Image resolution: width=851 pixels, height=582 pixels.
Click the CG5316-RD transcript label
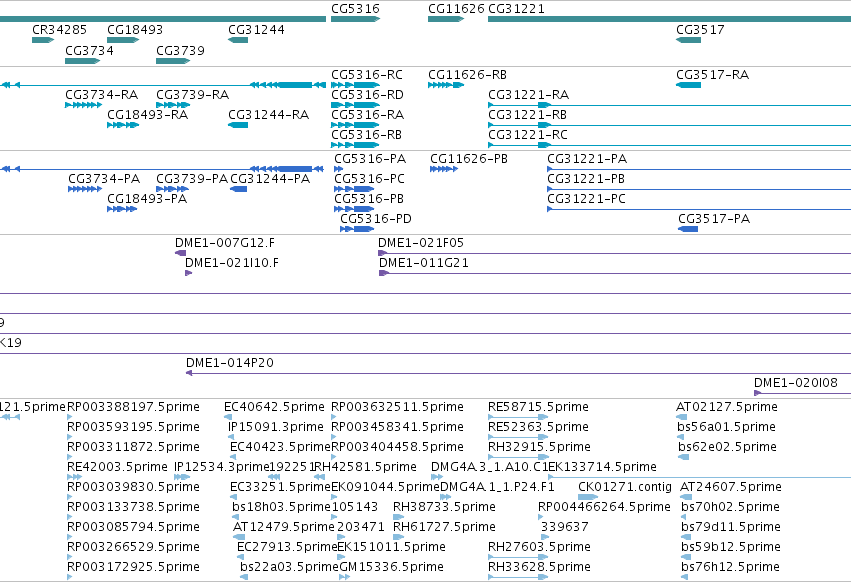pos(367,95)
